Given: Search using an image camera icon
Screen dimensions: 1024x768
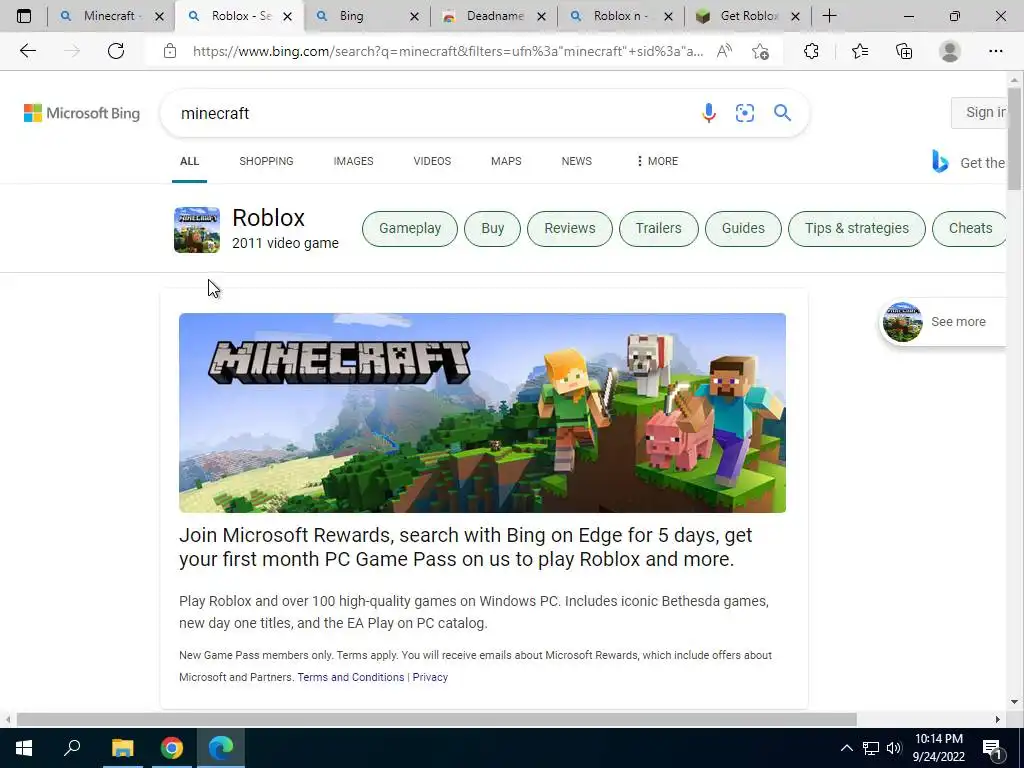Looking at the screenshot, I should tap(744, 113).
